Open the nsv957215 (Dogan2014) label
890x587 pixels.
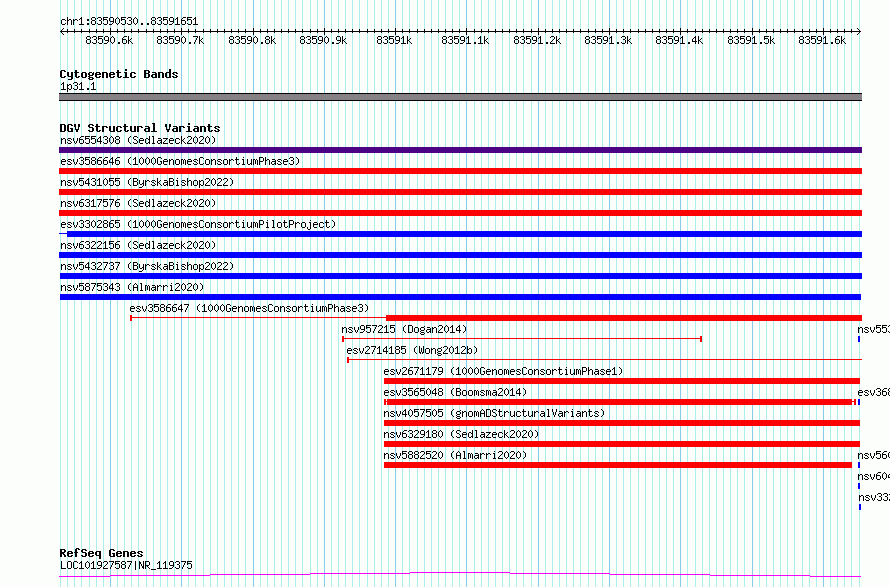point(404,329)
